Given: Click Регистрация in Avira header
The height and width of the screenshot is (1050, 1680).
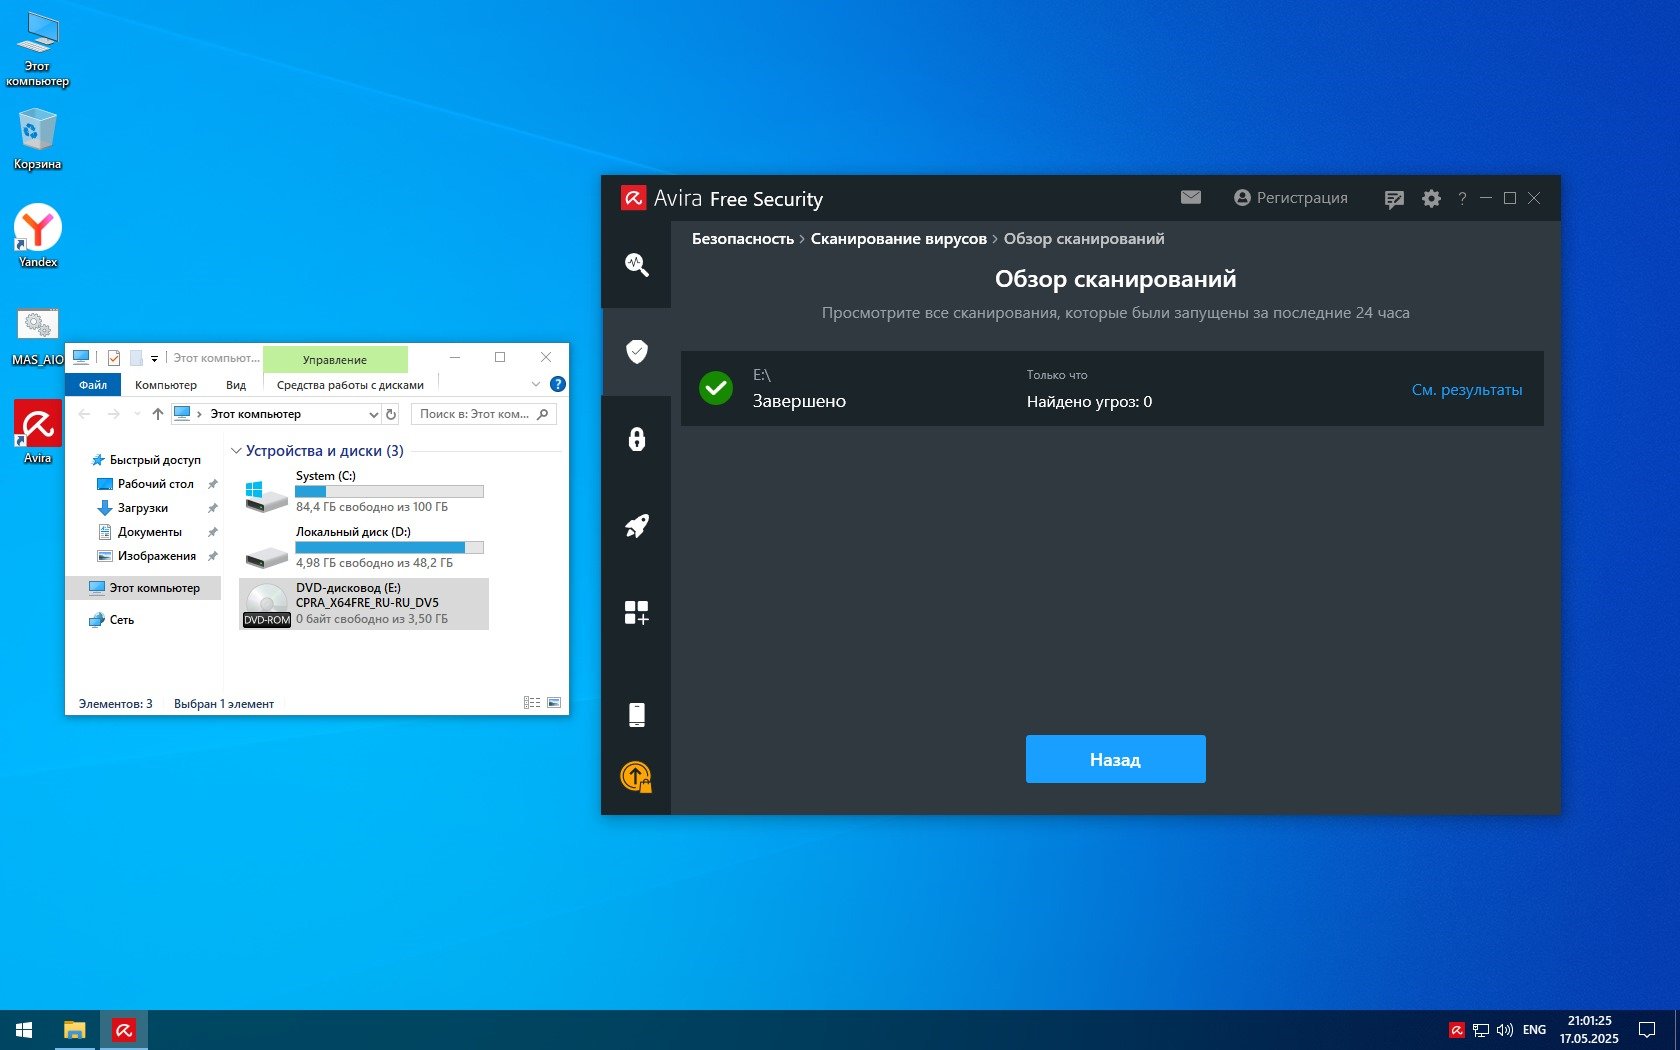Looking at the screenshot, I should coord(1290,198).
